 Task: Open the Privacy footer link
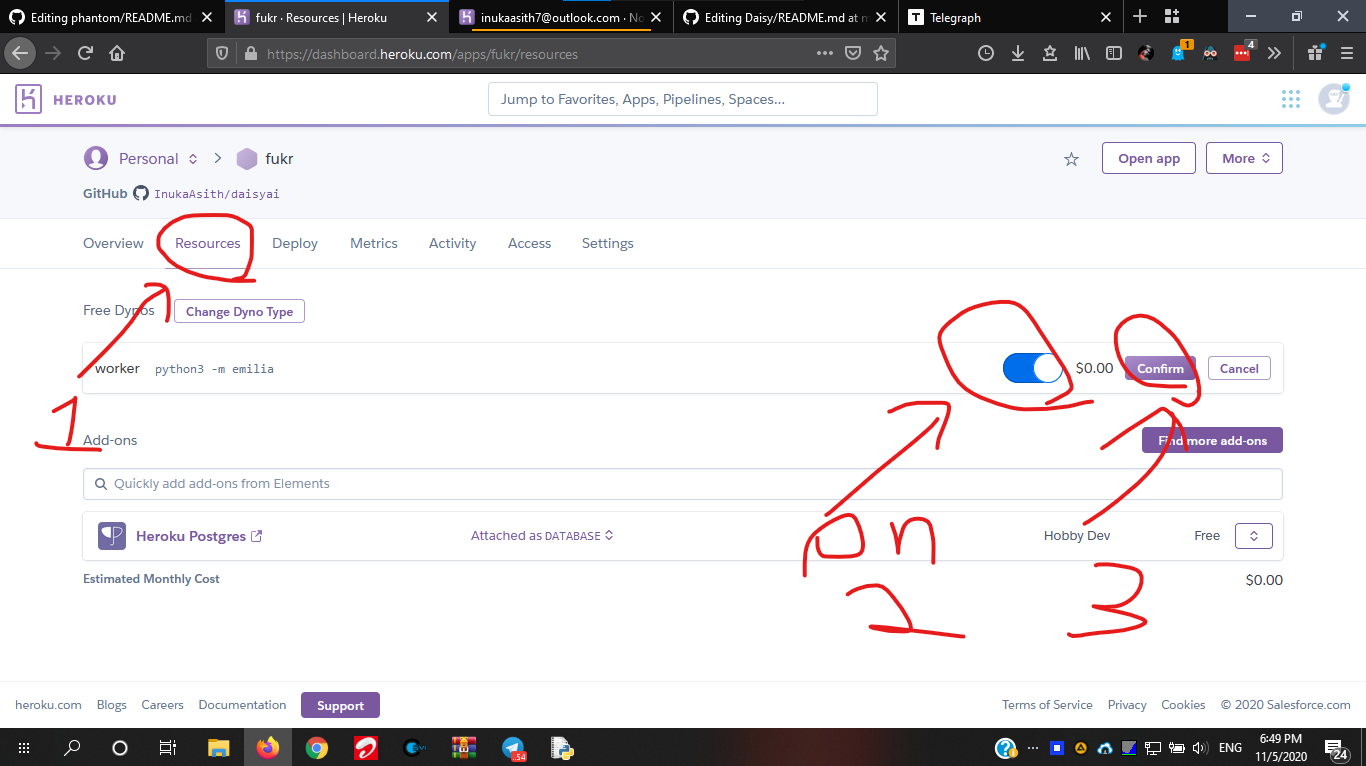(x=1127, y=705)
